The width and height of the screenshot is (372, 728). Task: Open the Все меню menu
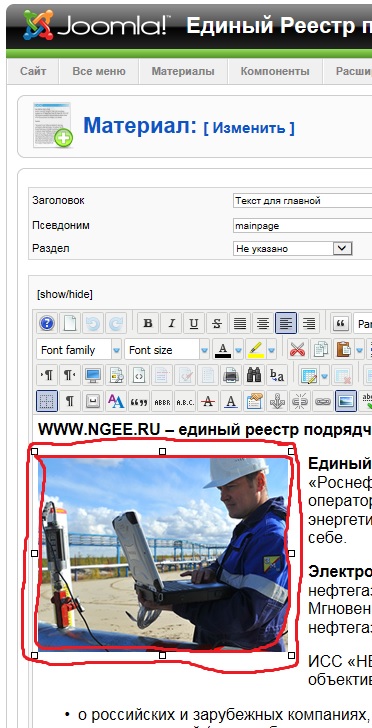pyautogui.click(x=99, y=72)
